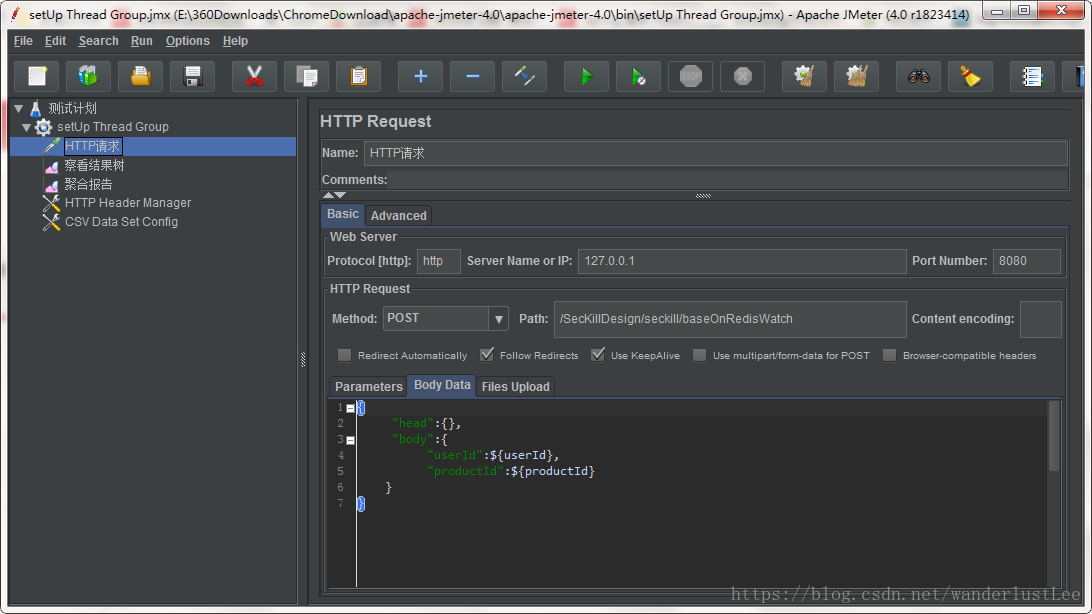This screenshot has width=1092, height=614.
Task: Open the Templates icon in toolbar
Action: [x=88, y=76]
